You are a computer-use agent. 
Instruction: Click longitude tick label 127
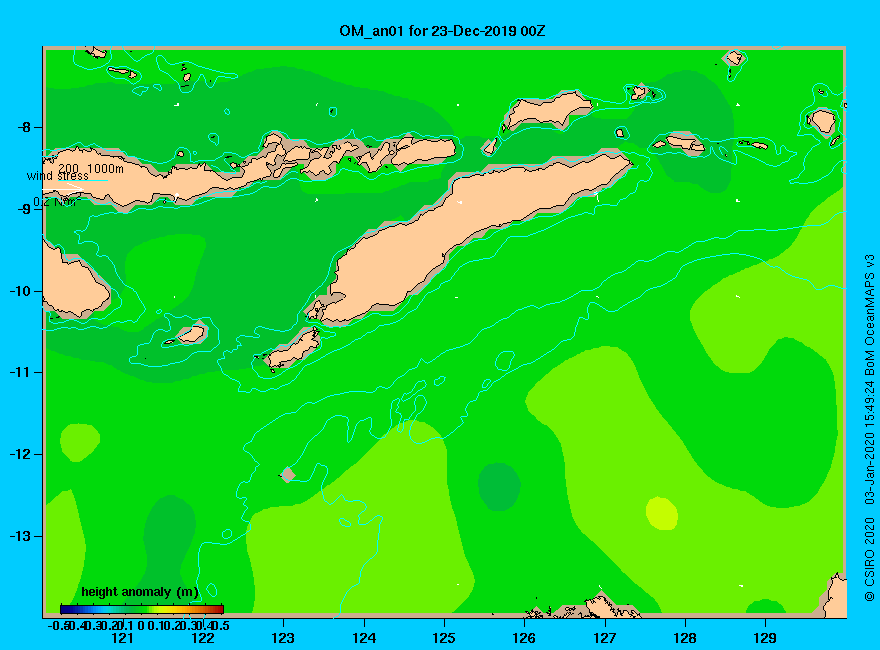point(604,638)
